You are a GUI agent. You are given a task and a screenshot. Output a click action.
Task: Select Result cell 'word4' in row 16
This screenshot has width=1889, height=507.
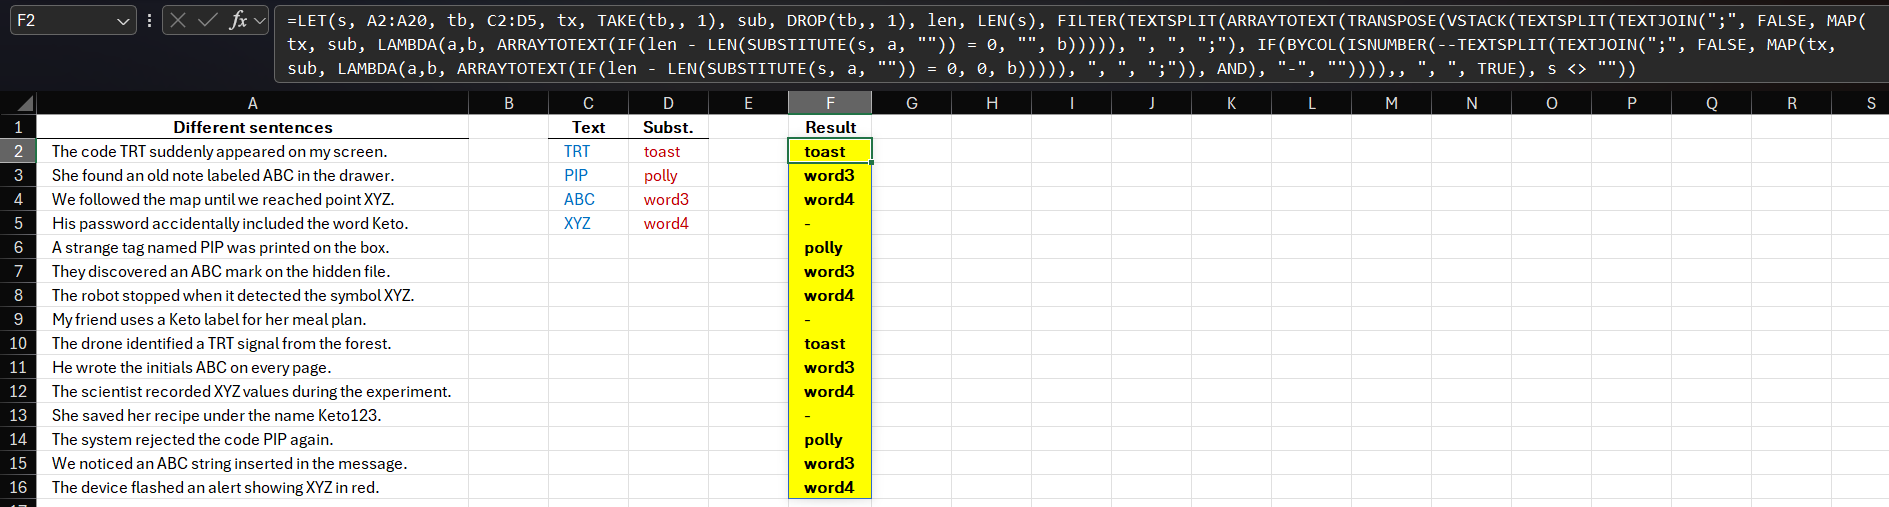pyautogui.click(x=830, y=487)
